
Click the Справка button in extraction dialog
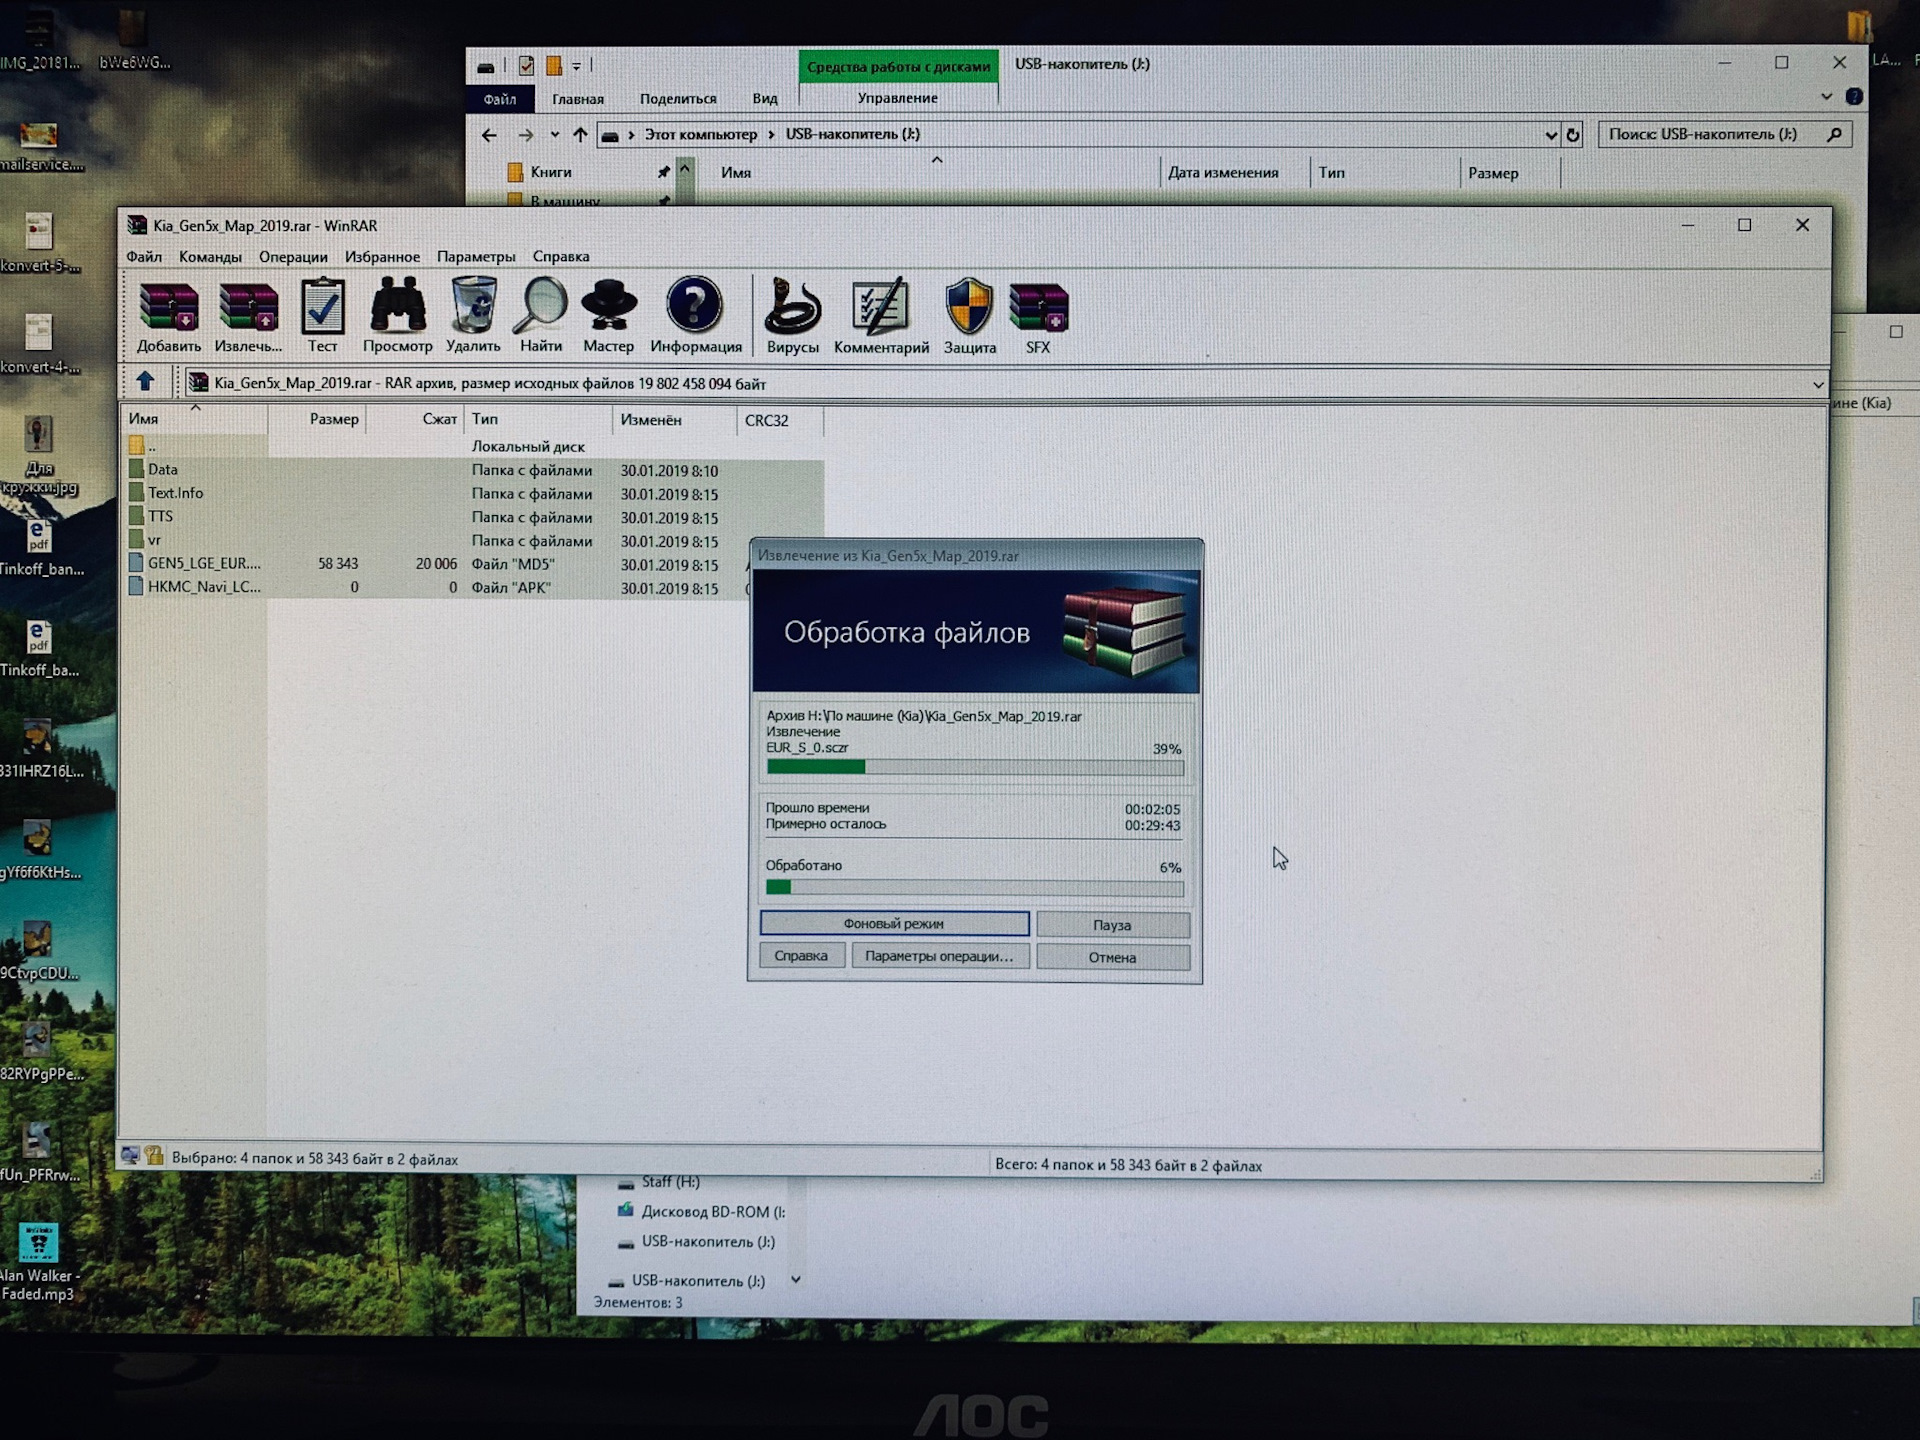click(801, 955)
